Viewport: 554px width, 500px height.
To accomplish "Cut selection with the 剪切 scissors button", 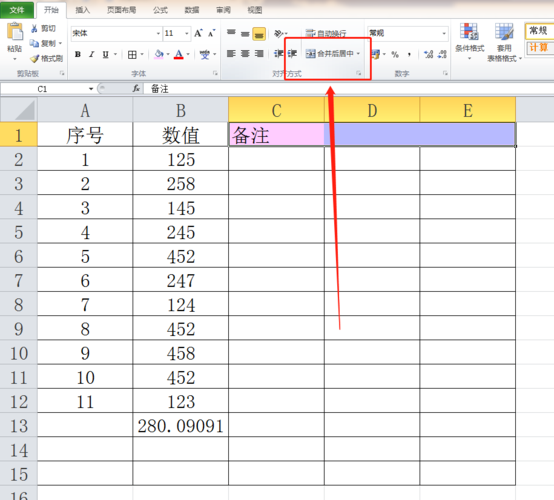I will pos(43,28).
